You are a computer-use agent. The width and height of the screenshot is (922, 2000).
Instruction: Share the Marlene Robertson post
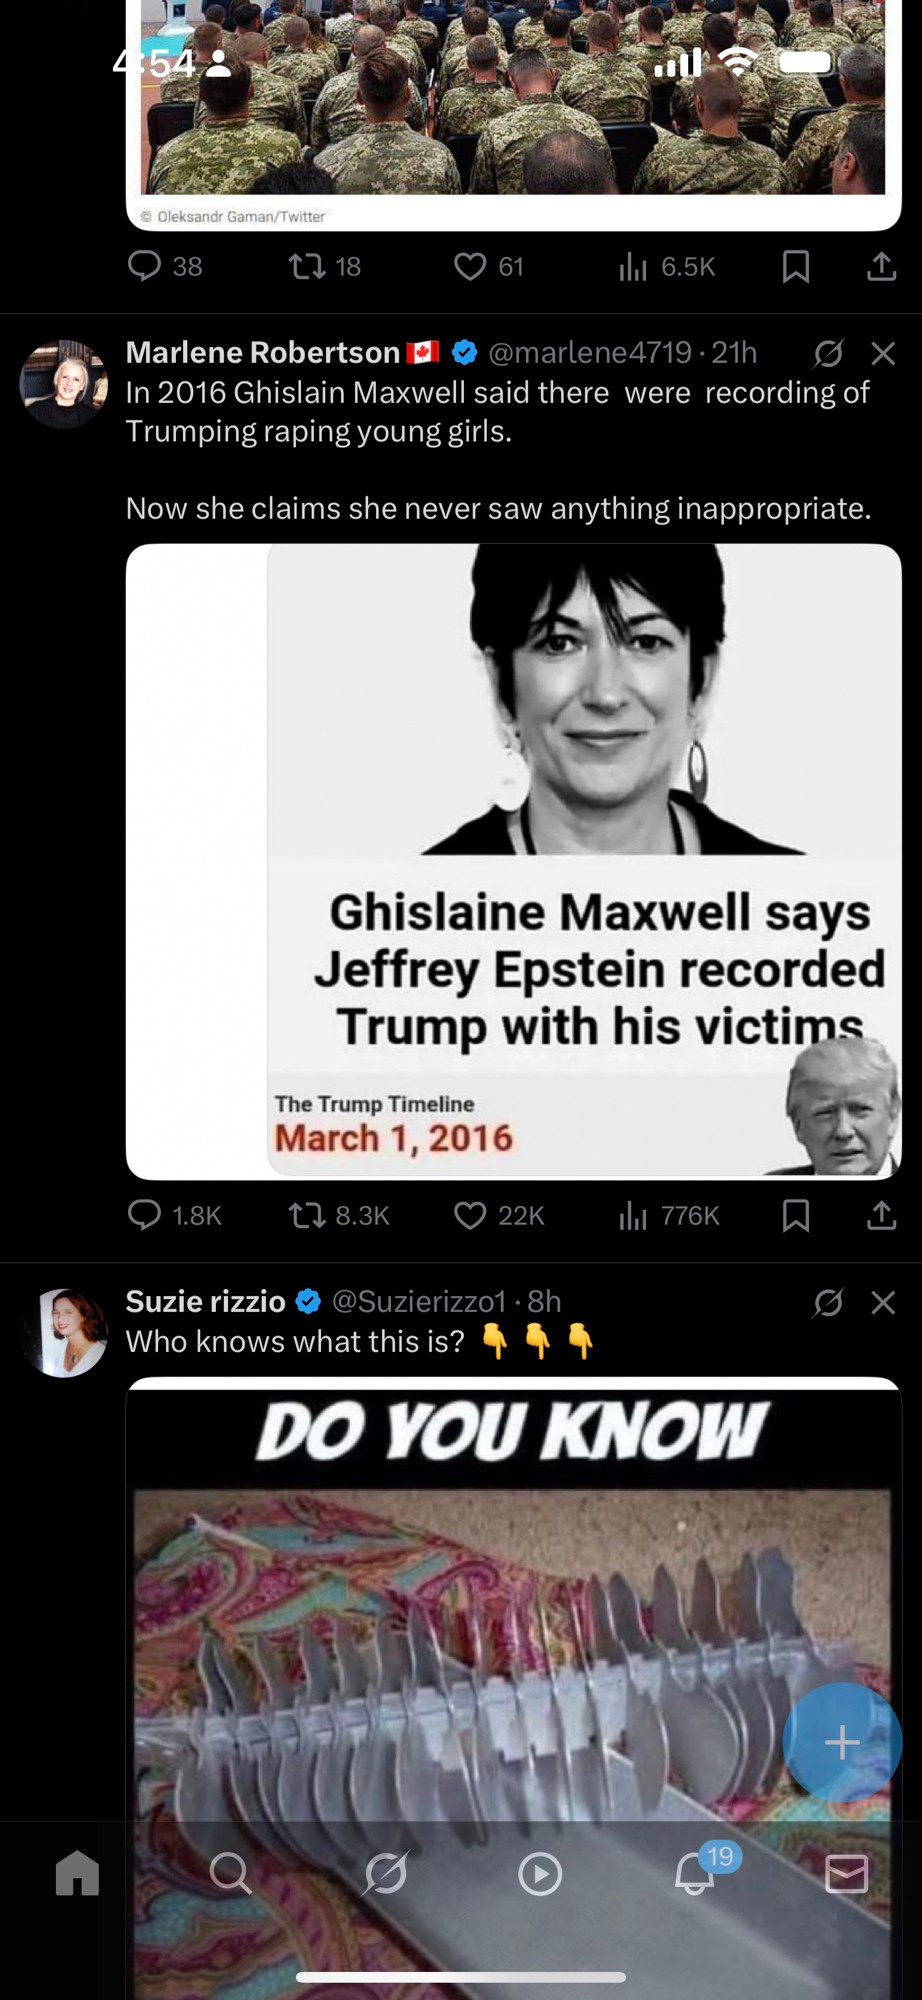point(881,1215)
